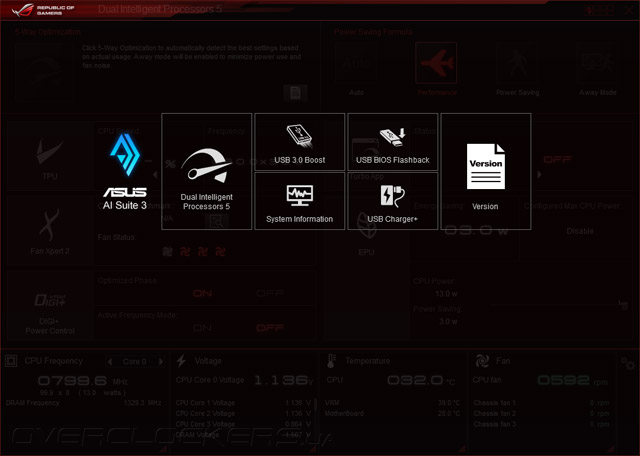640x456 pixels.
Task: Show the previous core in CPU Frequency
Action: tap(109, 362)
